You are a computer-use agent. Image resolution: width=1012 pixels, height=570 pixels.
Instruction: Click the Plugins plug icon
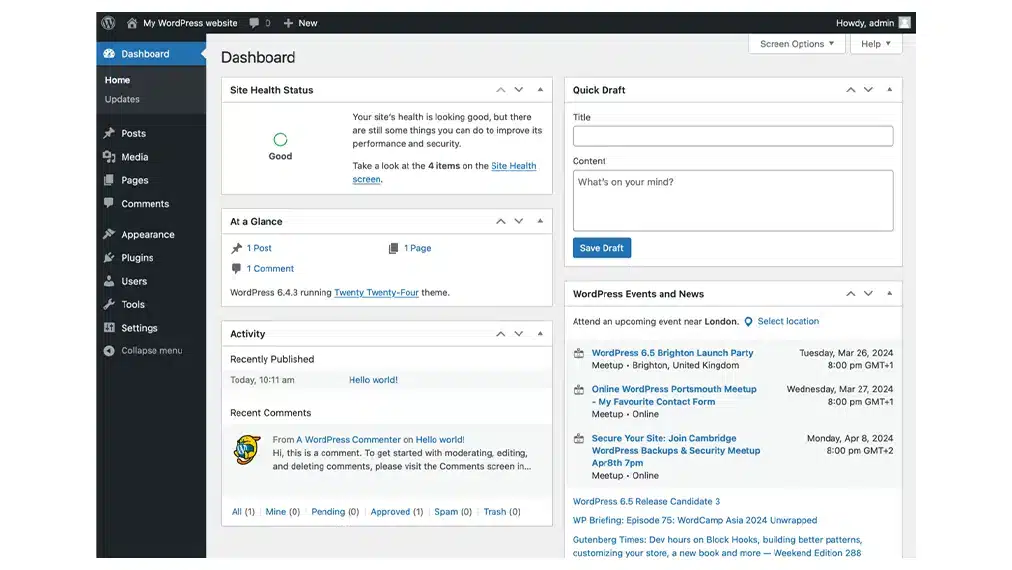tap(109, 258)
